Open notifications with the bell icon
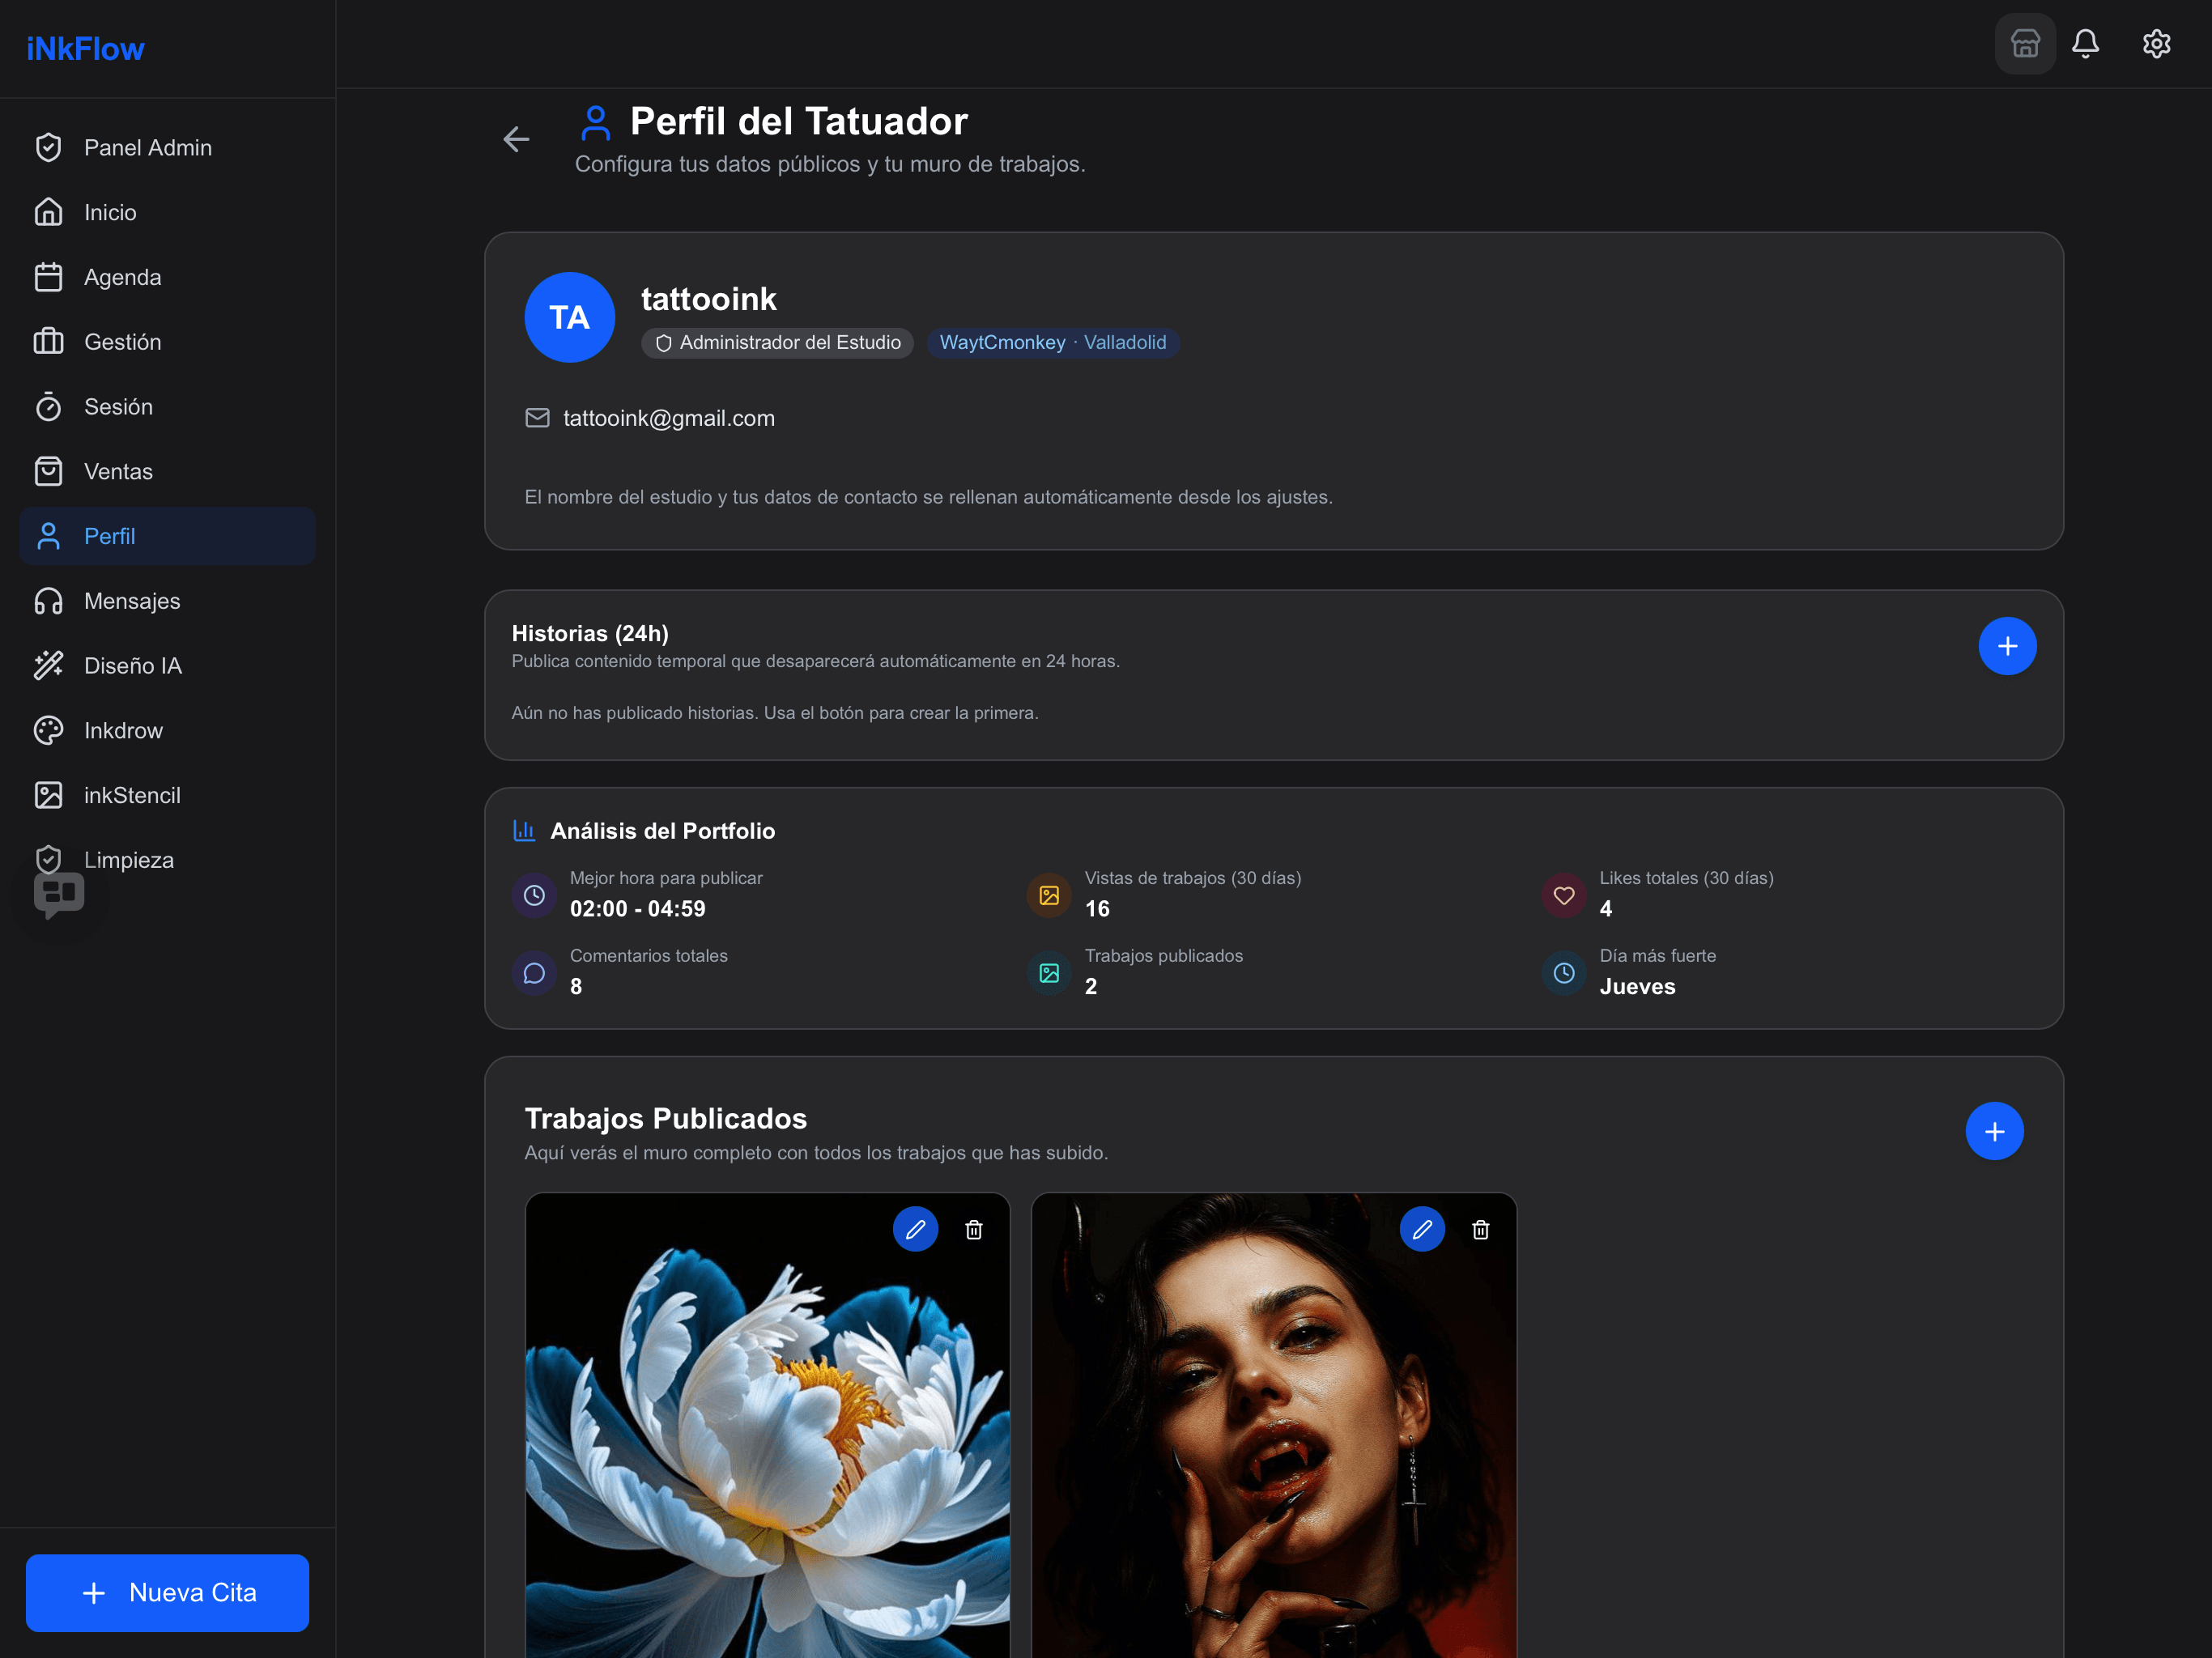The image size is (2212, 1658). point(2087,43)
